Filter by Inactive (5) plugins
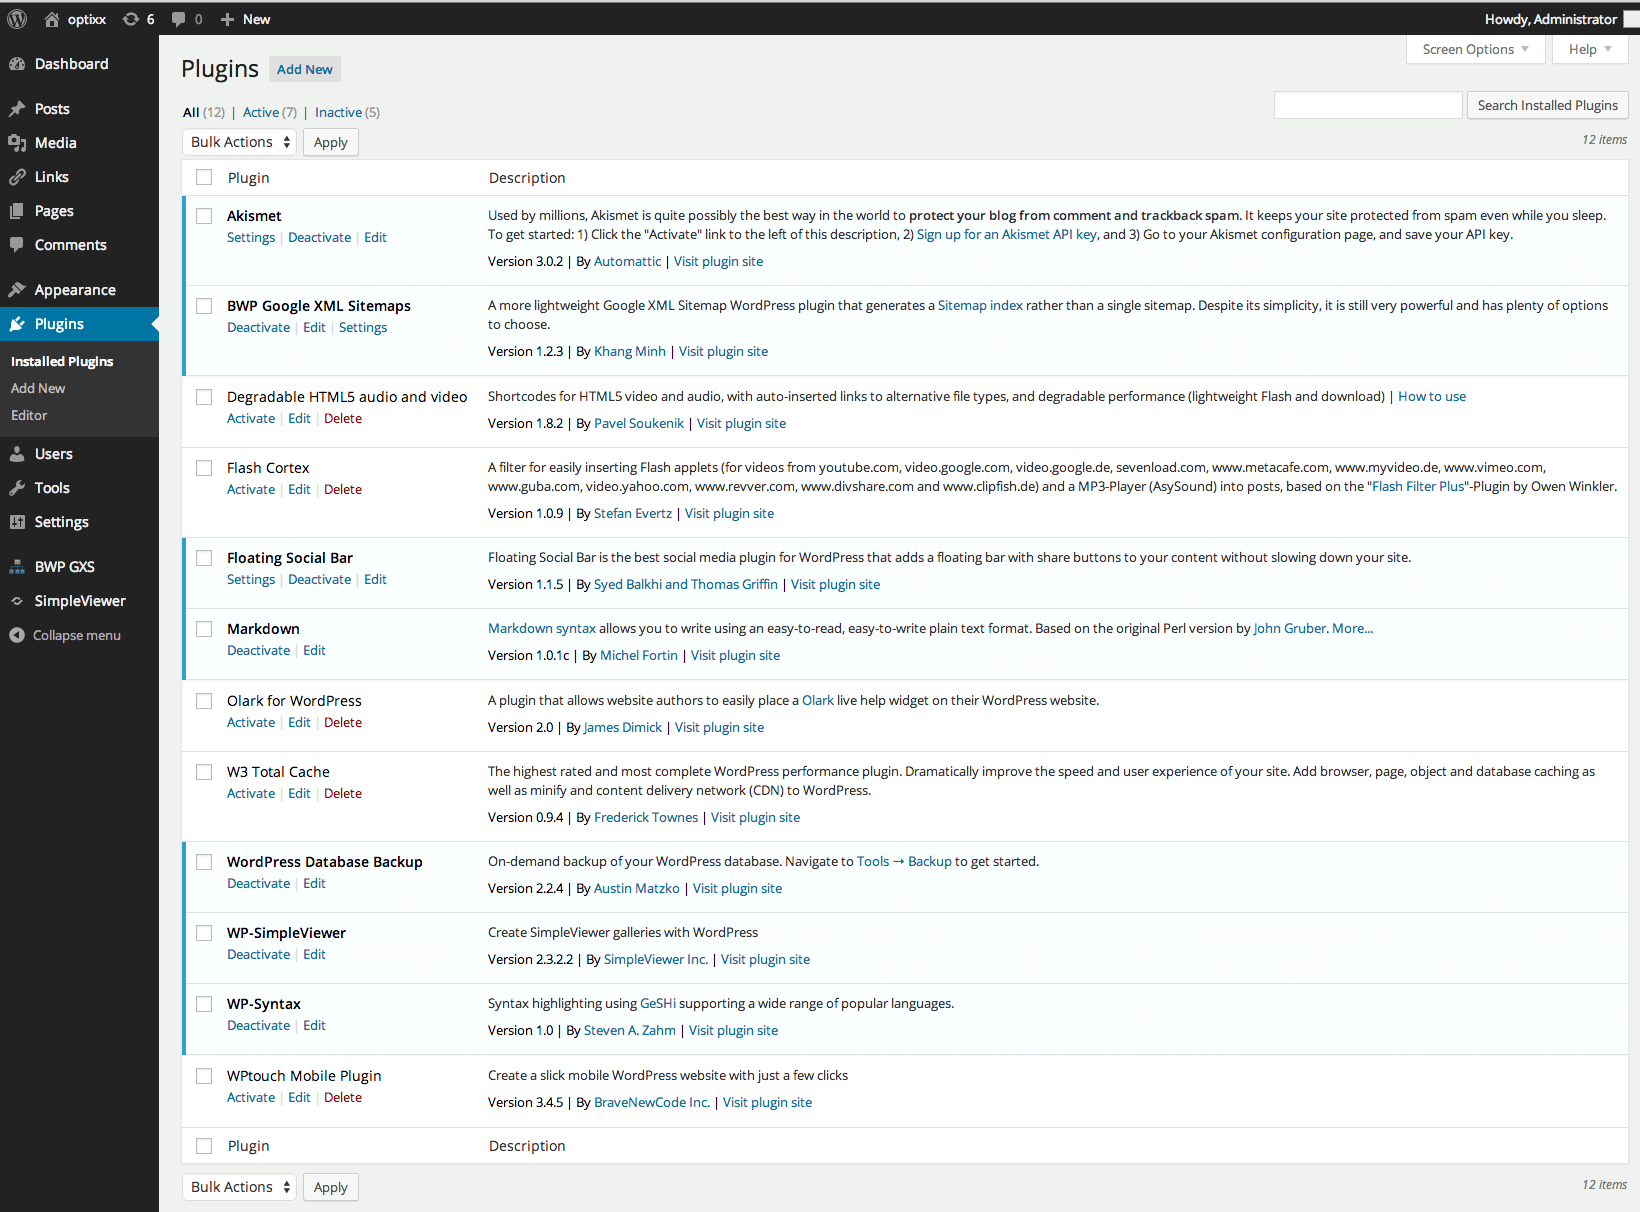This screenshot has width=1640, height=1212. pyautogui.click(x=347, y=112)
